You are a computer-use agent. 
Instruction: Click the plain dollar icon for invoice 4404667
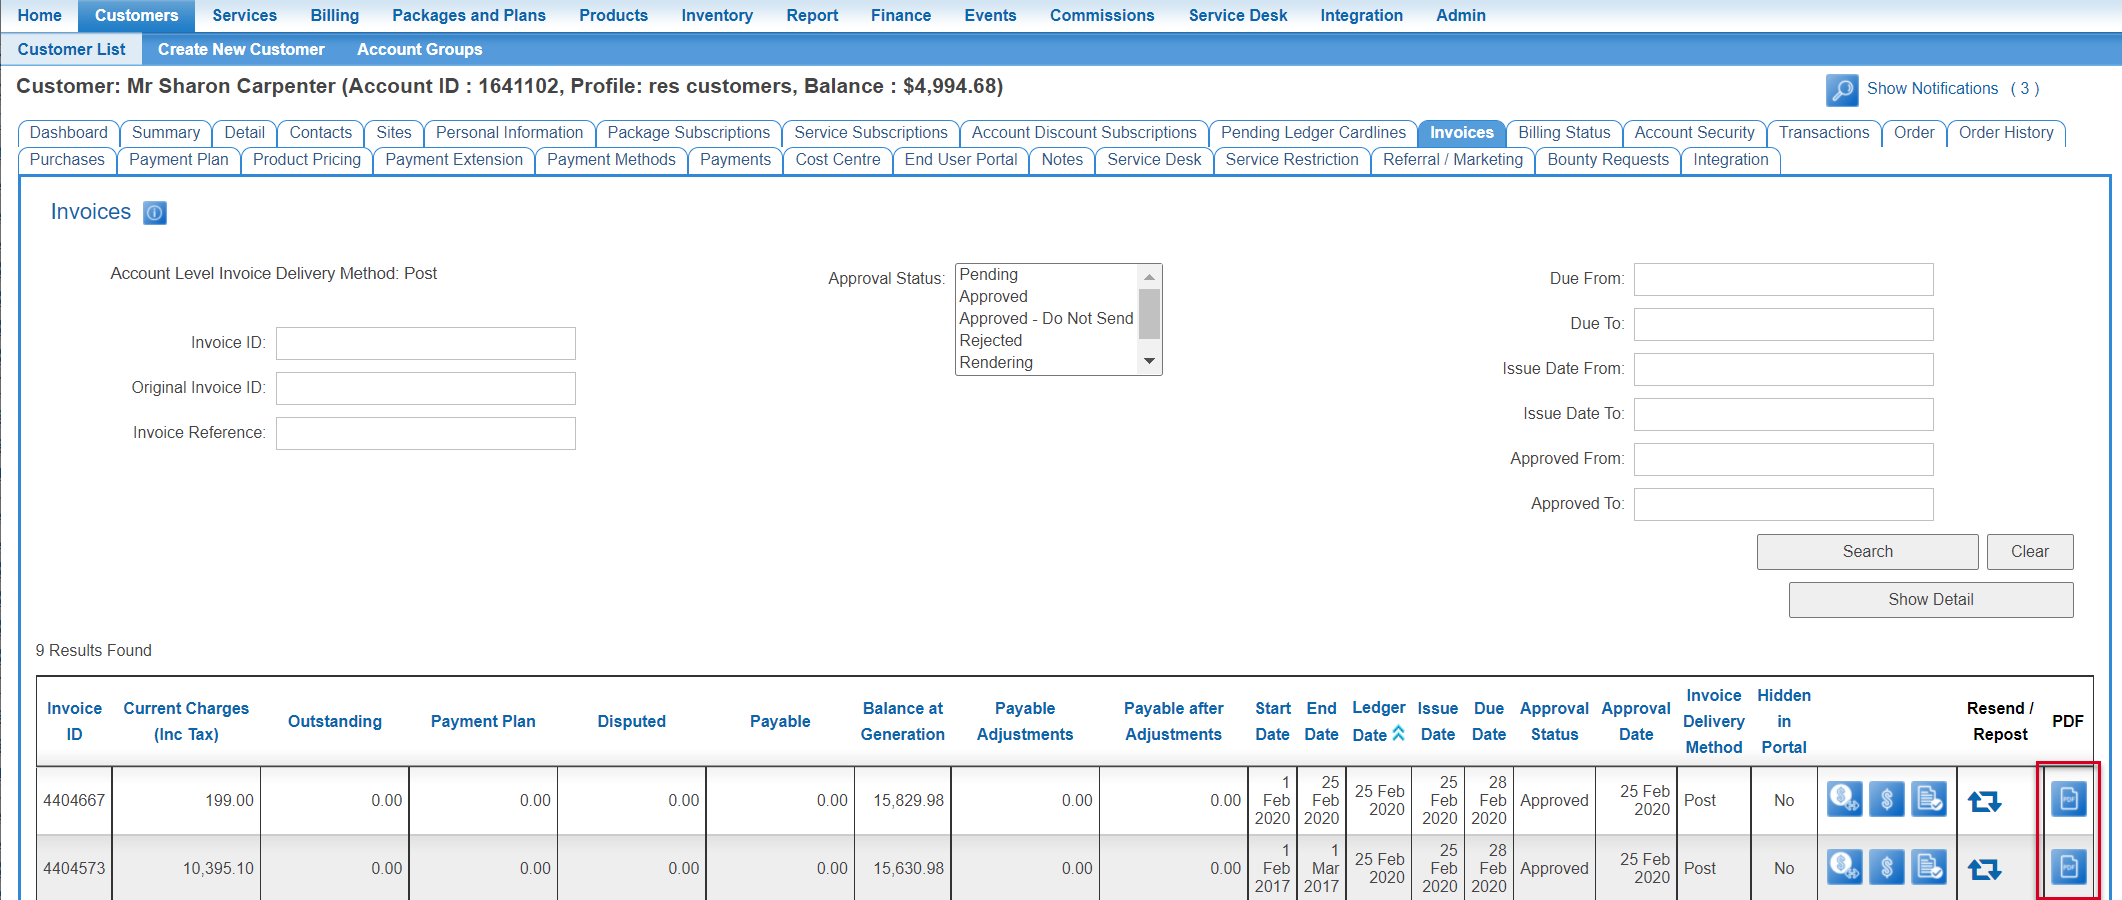pyautogui.click(x=1886, y=800)
